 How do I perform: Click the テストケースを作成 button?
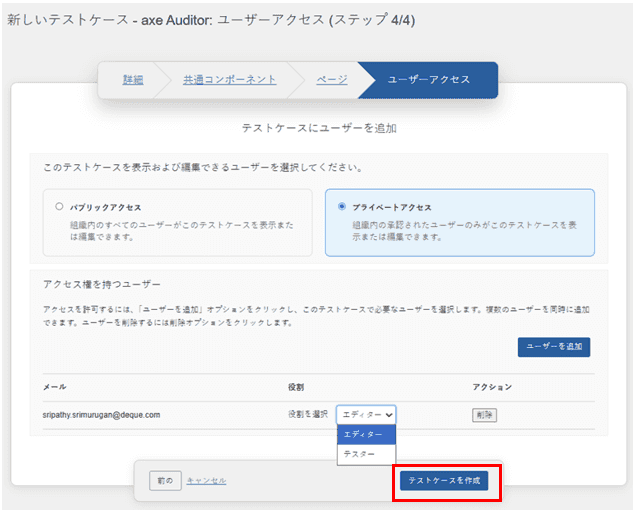click(x=445, y=481)
